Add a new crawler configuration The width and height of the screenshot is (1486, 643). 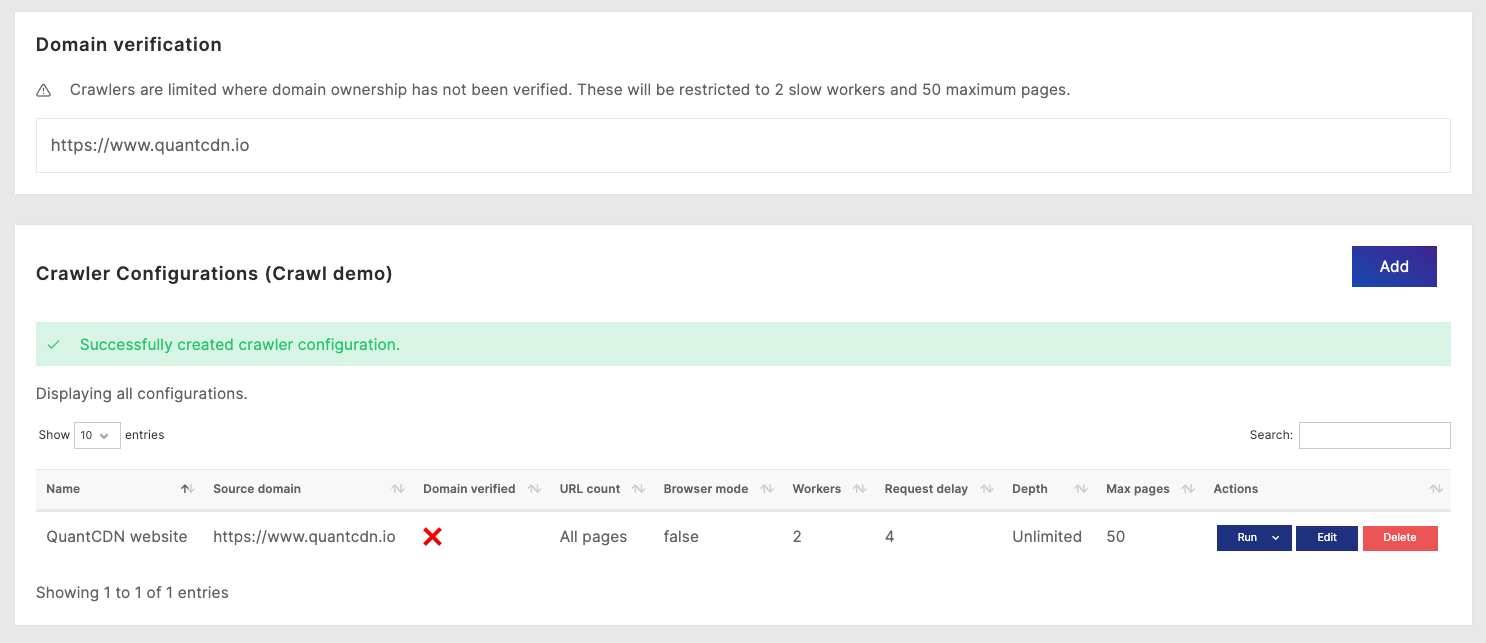[1394, 266]
